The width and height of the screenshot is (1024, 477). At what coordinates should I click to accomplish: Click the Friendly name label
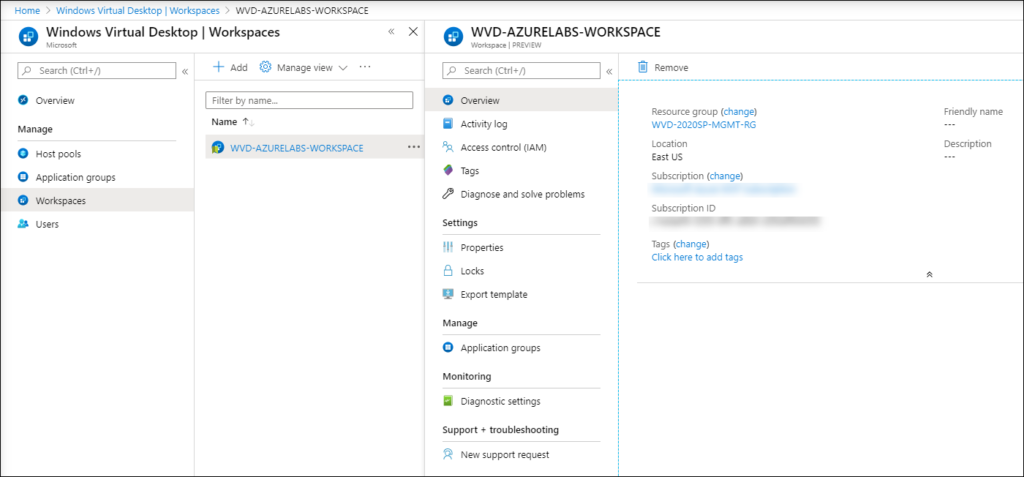tap(973, 112)
